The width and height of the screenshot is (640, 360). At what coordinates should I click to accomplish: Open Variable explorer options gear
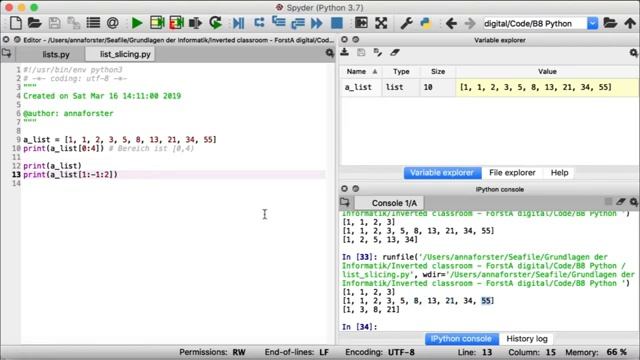(633, 53)
